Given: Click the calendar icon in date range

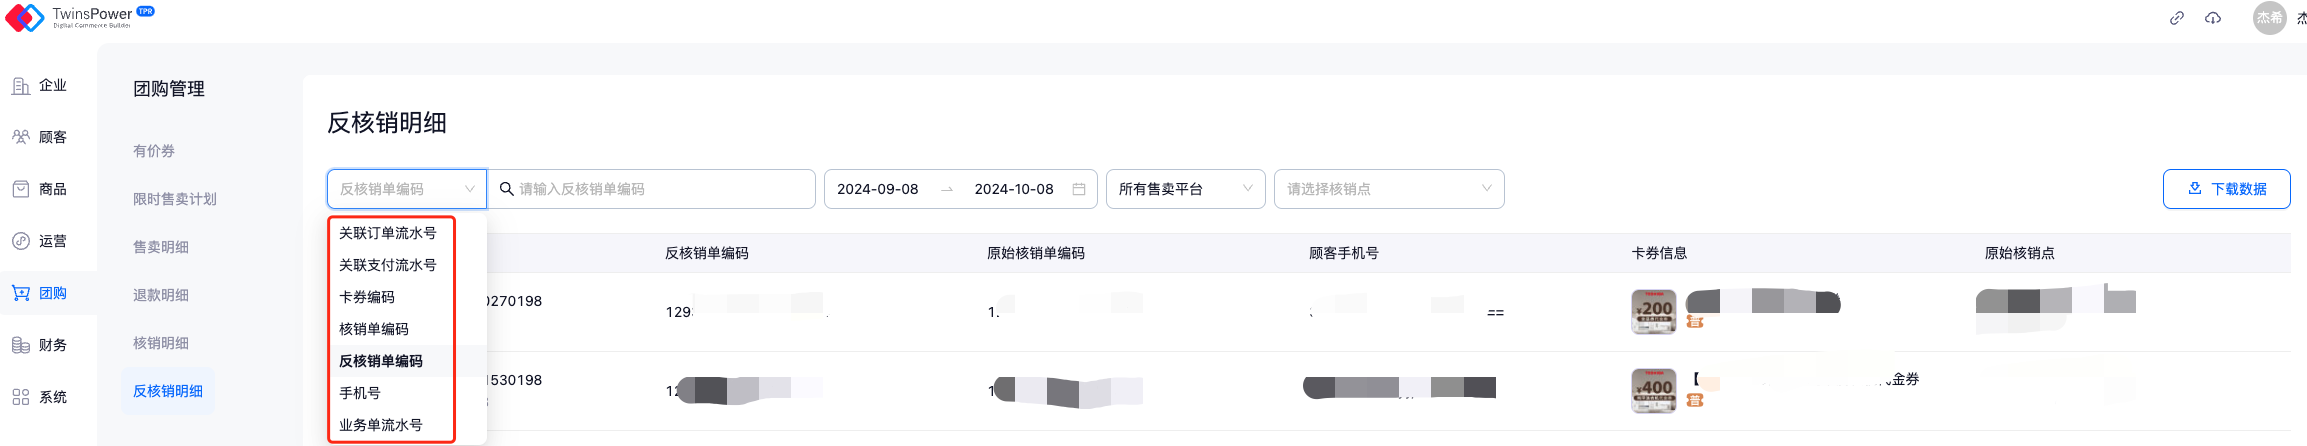Looking at the screenshot, I should (x=1079, y=189).
